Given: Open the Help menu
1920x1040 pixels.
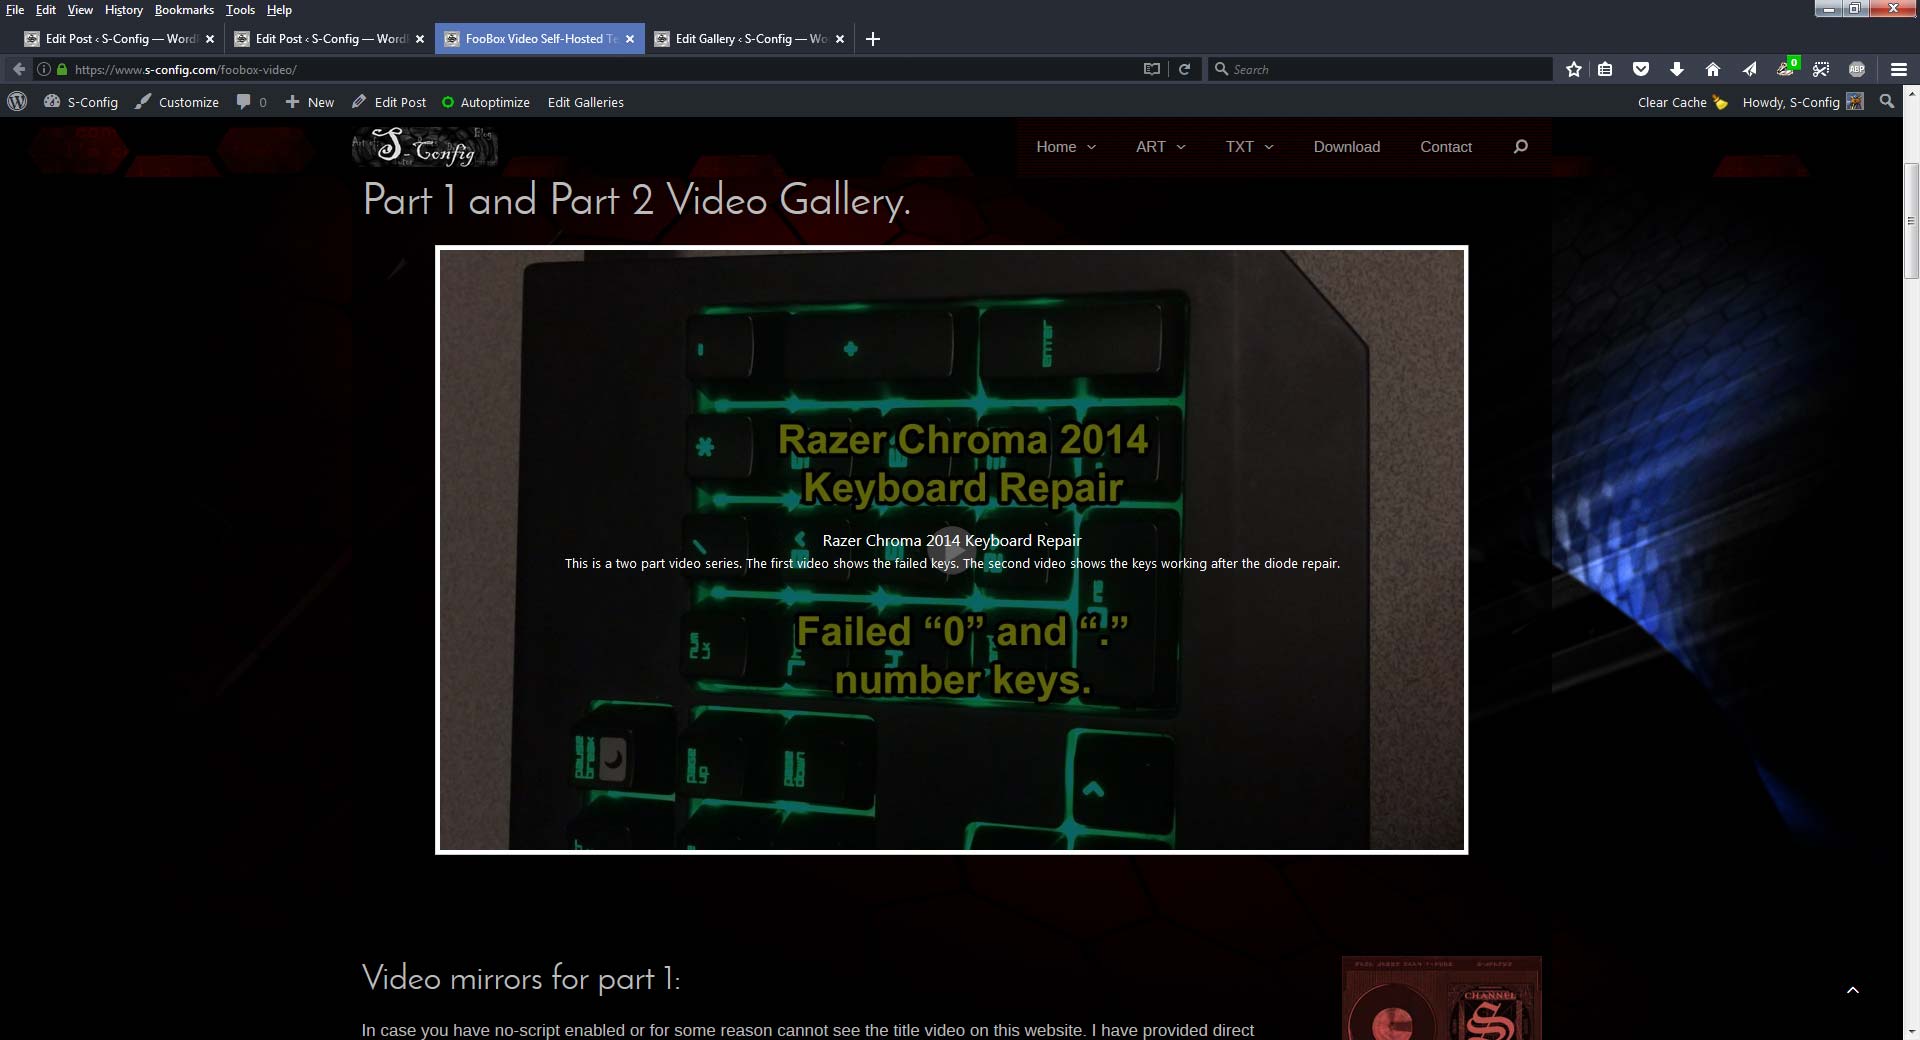Looking at the screenshot, I should point(279,10).
